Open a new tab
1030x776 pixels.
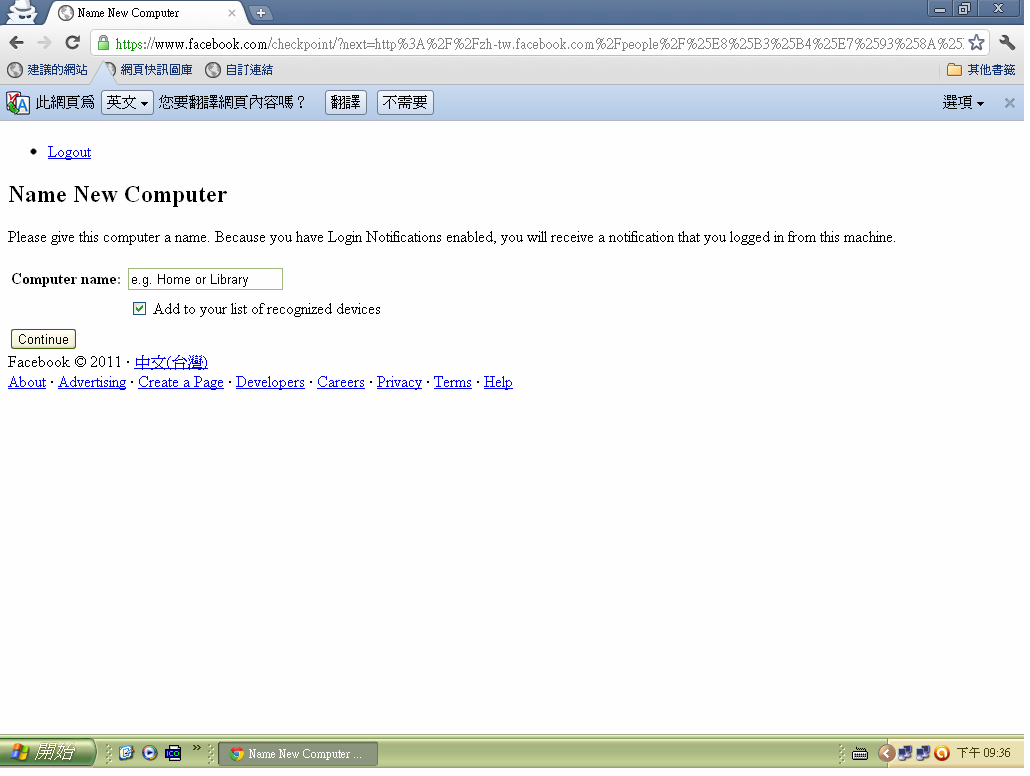click(261, 12)
